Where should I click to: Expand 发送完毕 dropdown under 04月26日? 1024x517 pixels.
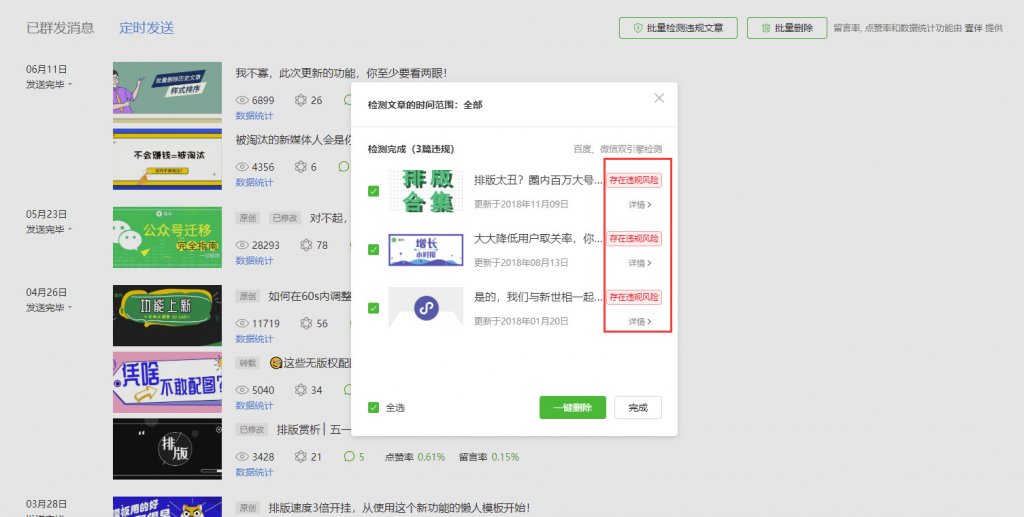point(49,307)
